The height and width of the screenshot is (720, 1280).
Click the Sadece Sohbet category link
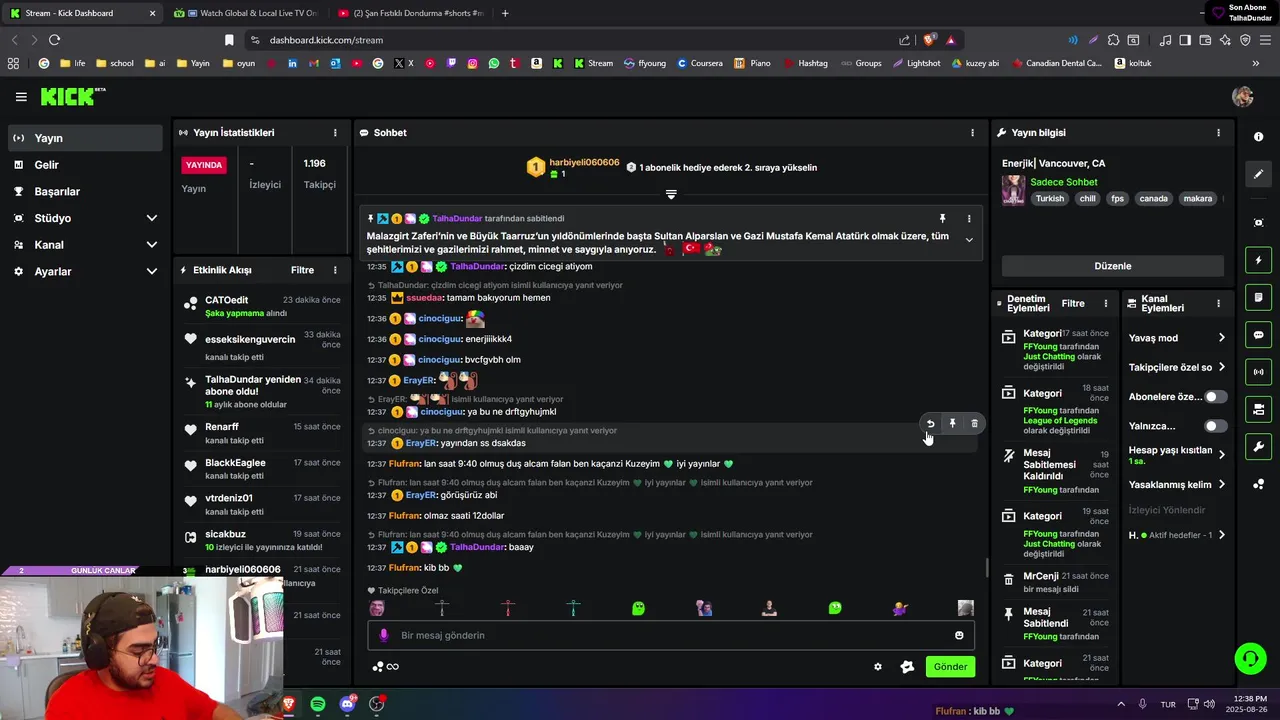pyautogui.click(x=1064, y=182)
